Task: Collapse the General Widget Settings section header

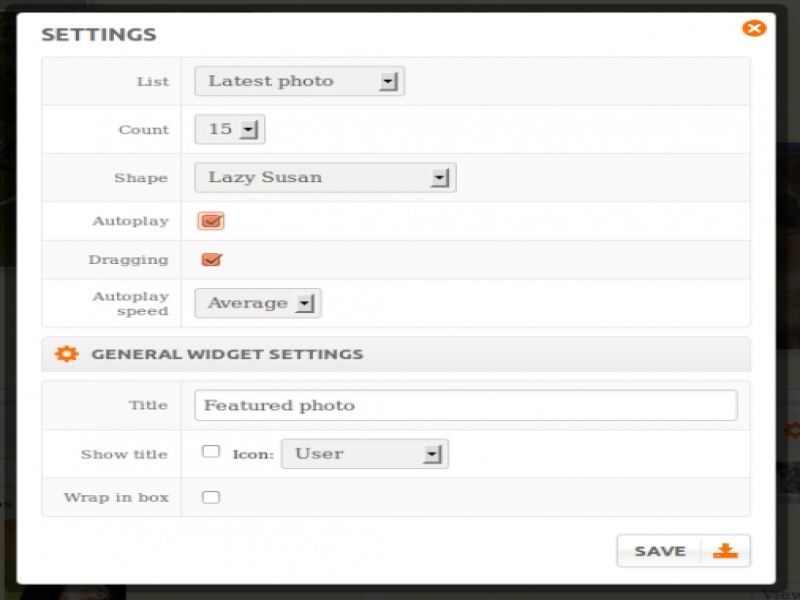Action: (396, 354)
